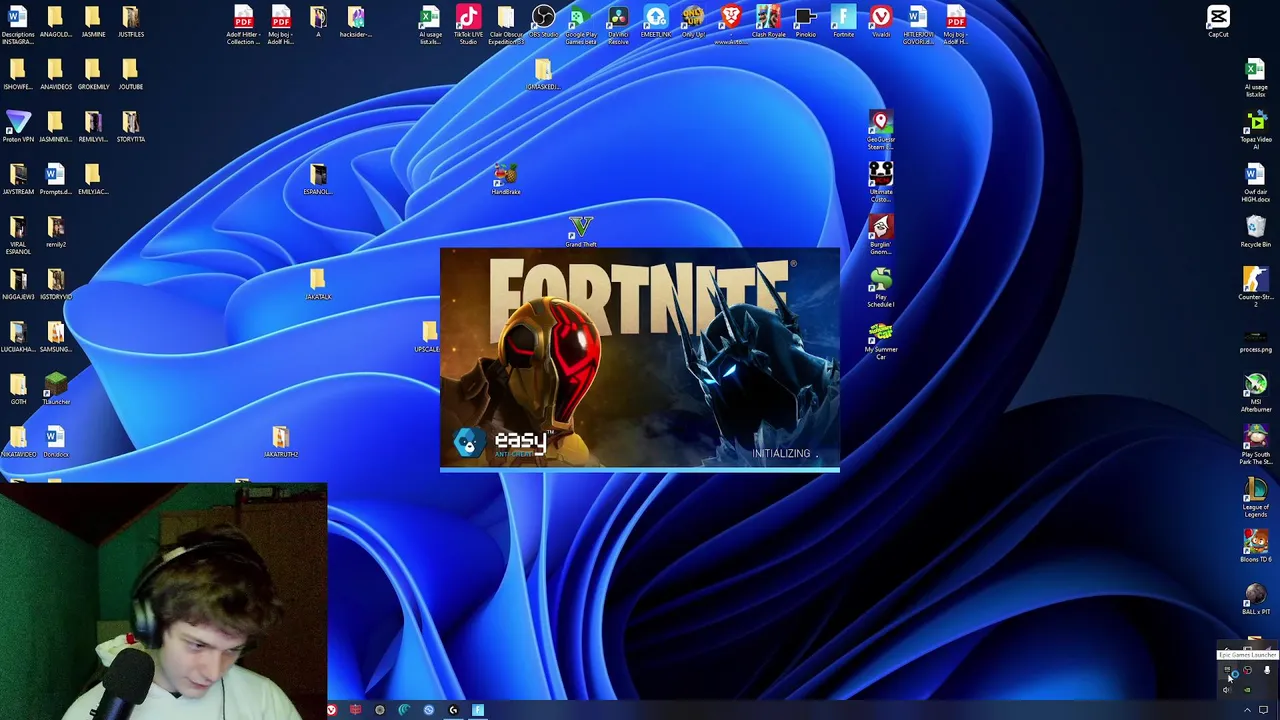Open the GROKEMILY folder
This screenshot has width=1280, height=720.
click(93, 74)
